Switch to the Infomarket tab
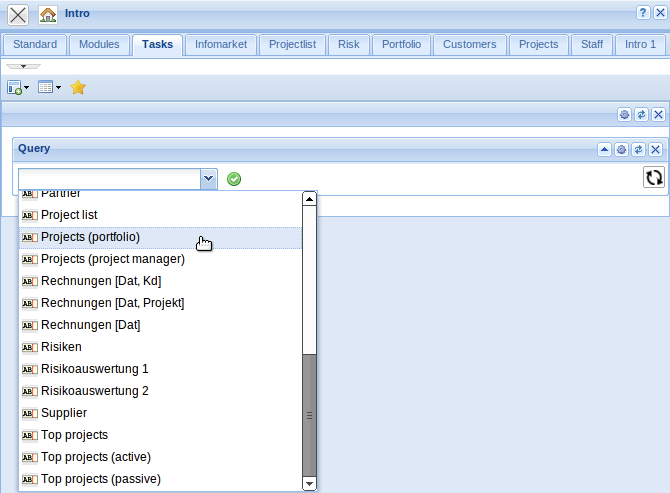This screenshot has width=670, height=493. tap(220, 45)
